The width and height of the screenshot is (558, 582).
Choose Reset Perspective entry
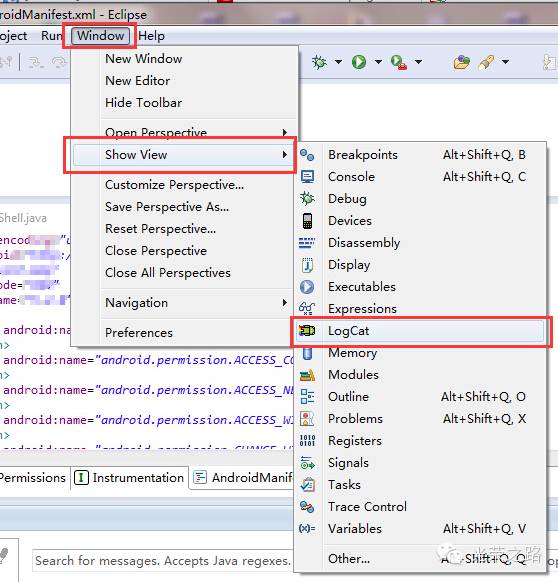(x=160, y=229)
